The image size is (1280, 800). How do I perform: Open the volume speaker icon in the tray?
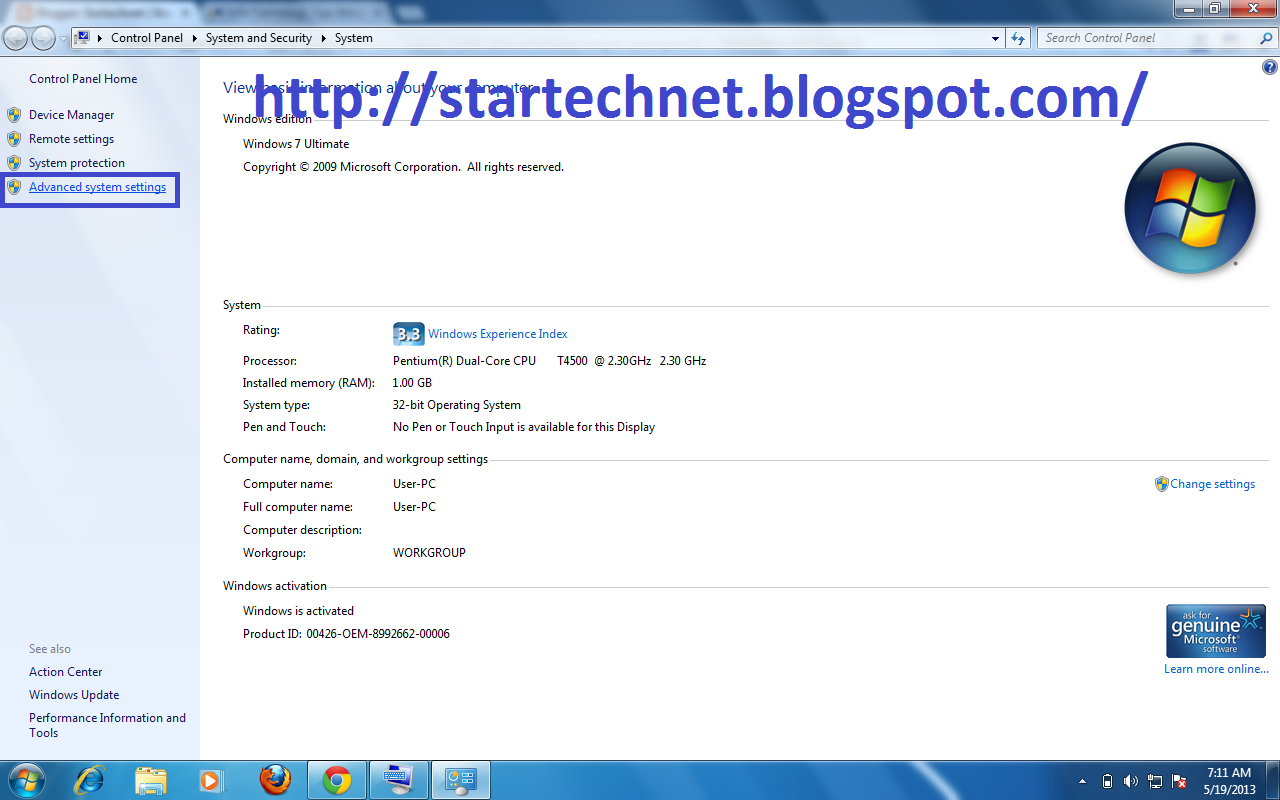tap(1131, 781)
